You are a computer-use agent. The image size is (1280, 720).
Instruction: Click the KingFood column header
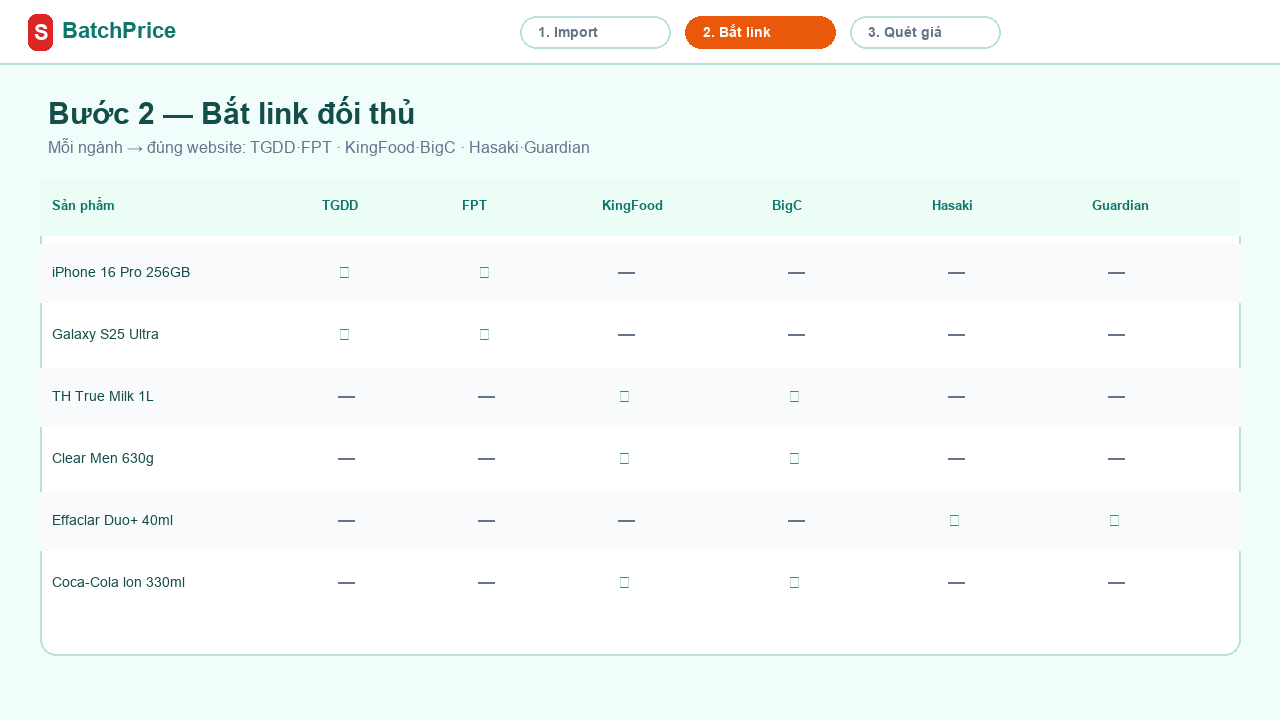tap(632, 206)
